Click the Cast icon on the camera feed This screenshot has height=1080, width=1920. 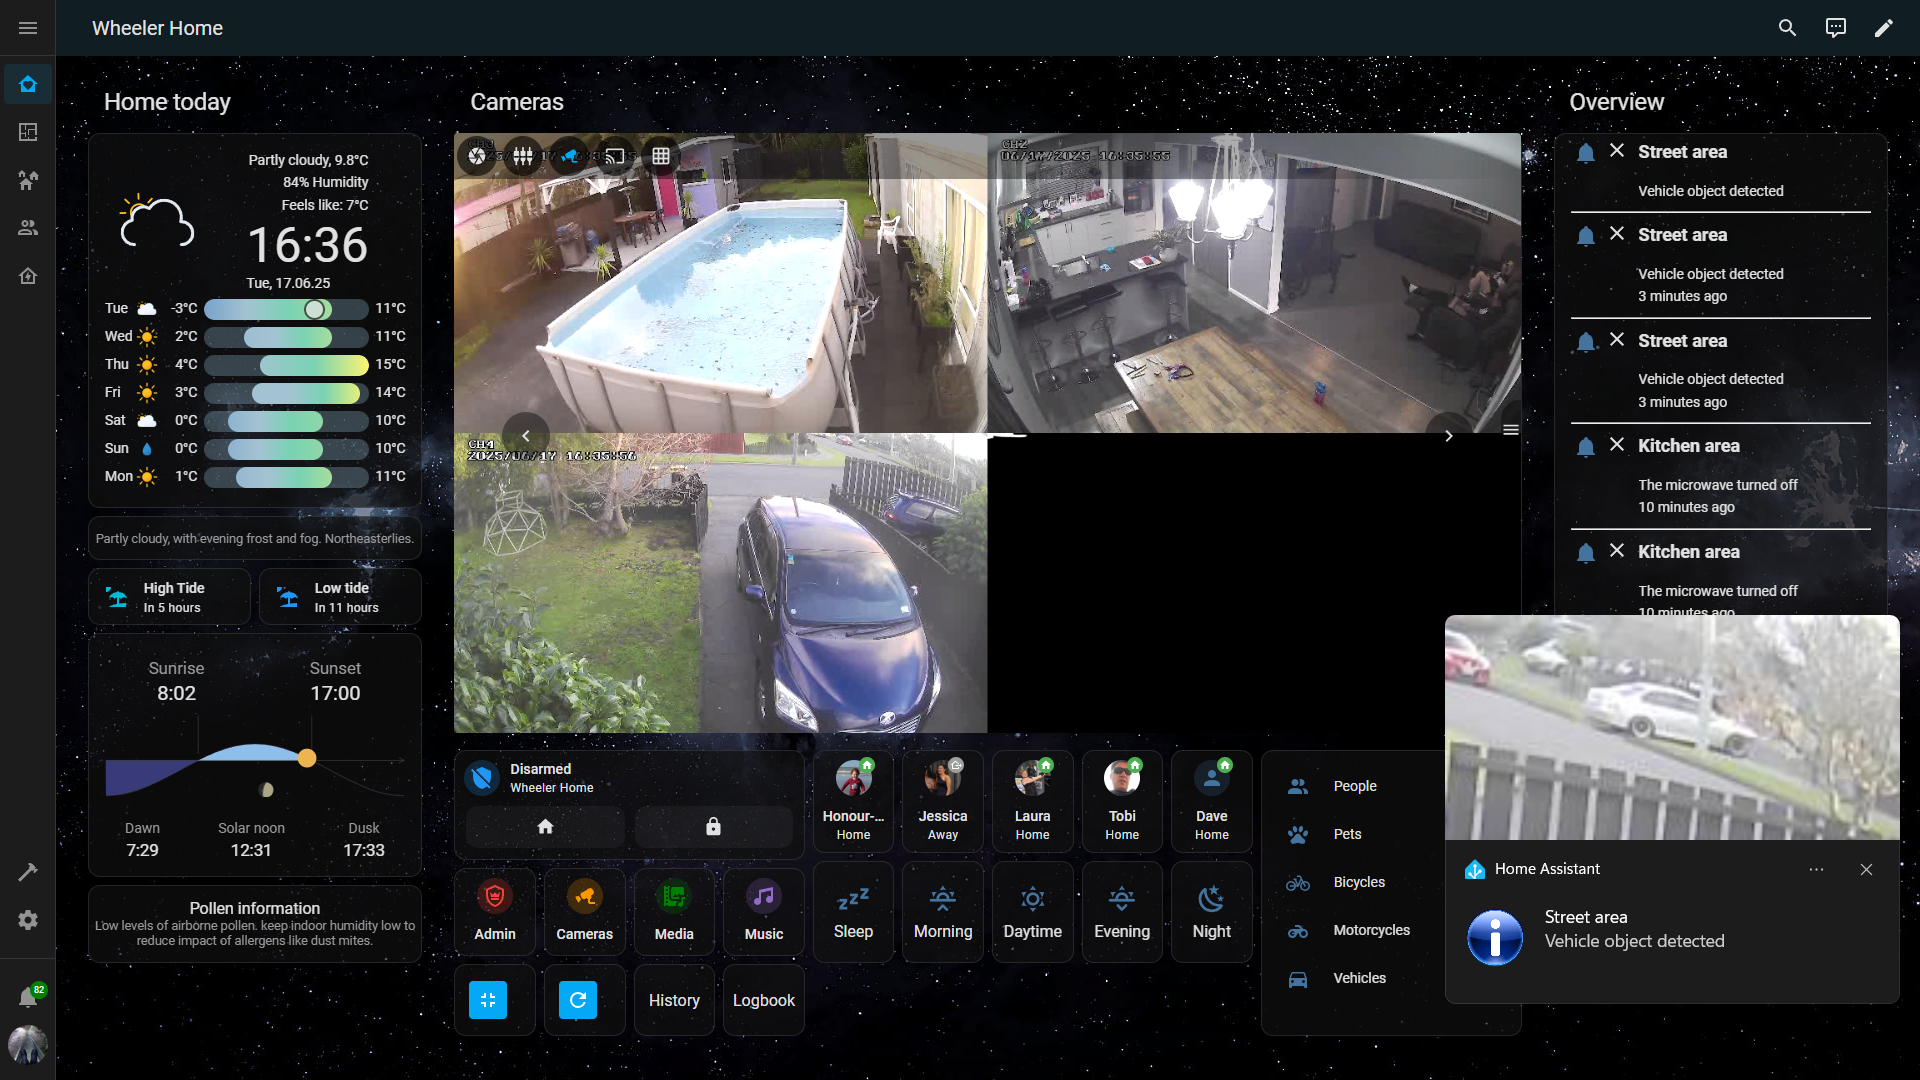614,156
